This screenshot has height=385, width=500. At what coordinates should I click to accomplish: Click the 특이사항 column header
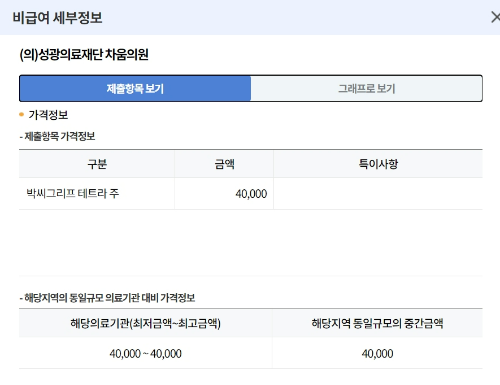point(378,164)
